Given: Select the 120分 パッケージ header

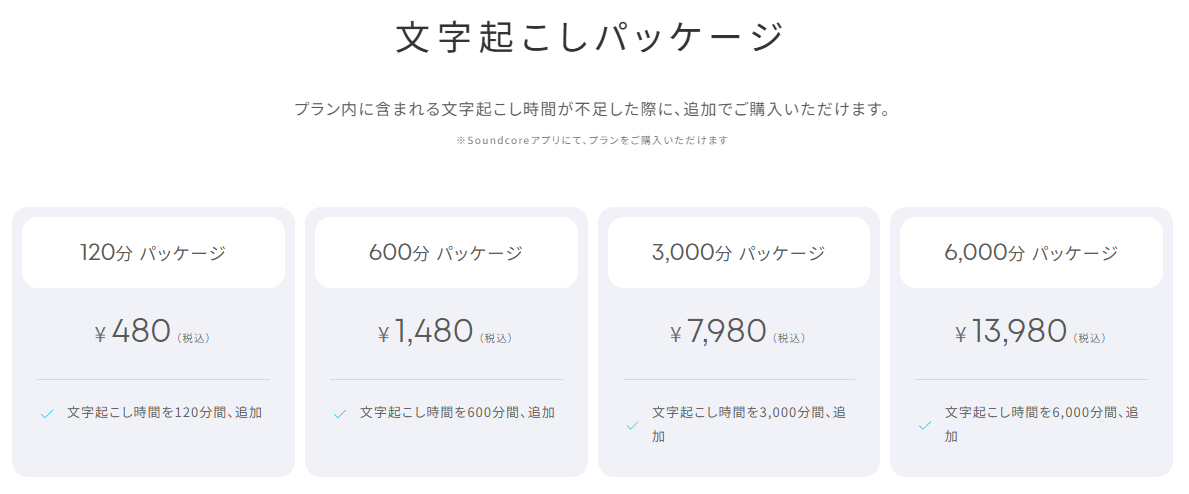Looking at the screenshot, I should (153, 253).
